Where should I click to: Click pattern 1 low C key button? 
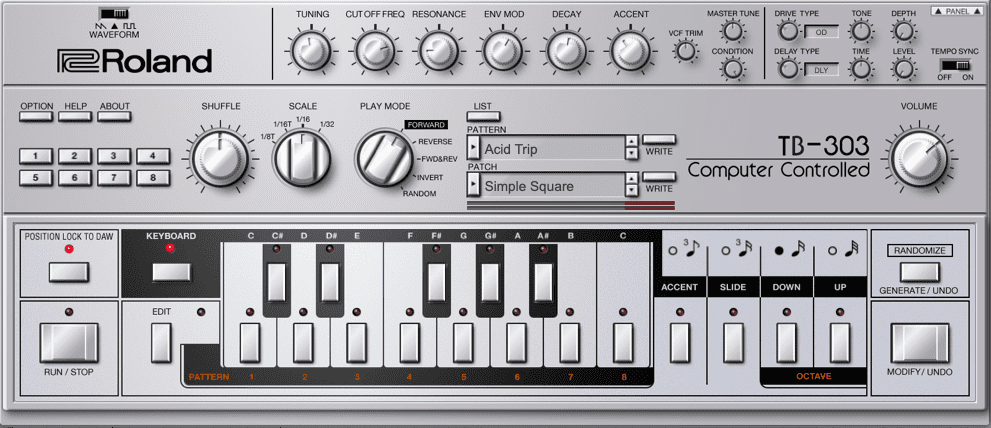click(250, 343)
